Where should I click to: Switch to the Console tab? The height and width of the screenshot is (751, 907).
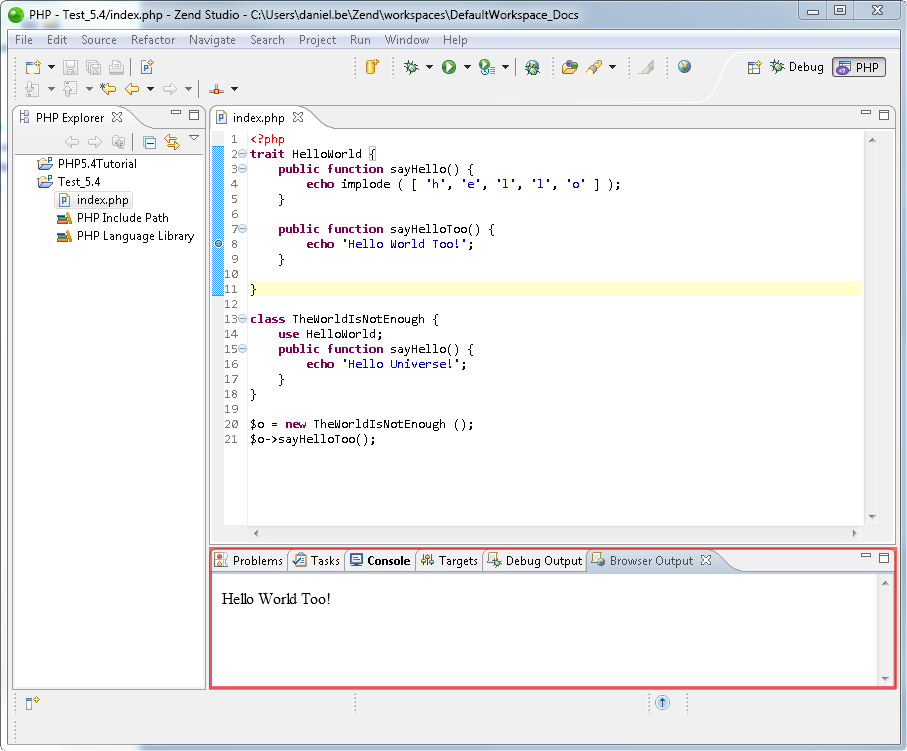tap(381, 561)
